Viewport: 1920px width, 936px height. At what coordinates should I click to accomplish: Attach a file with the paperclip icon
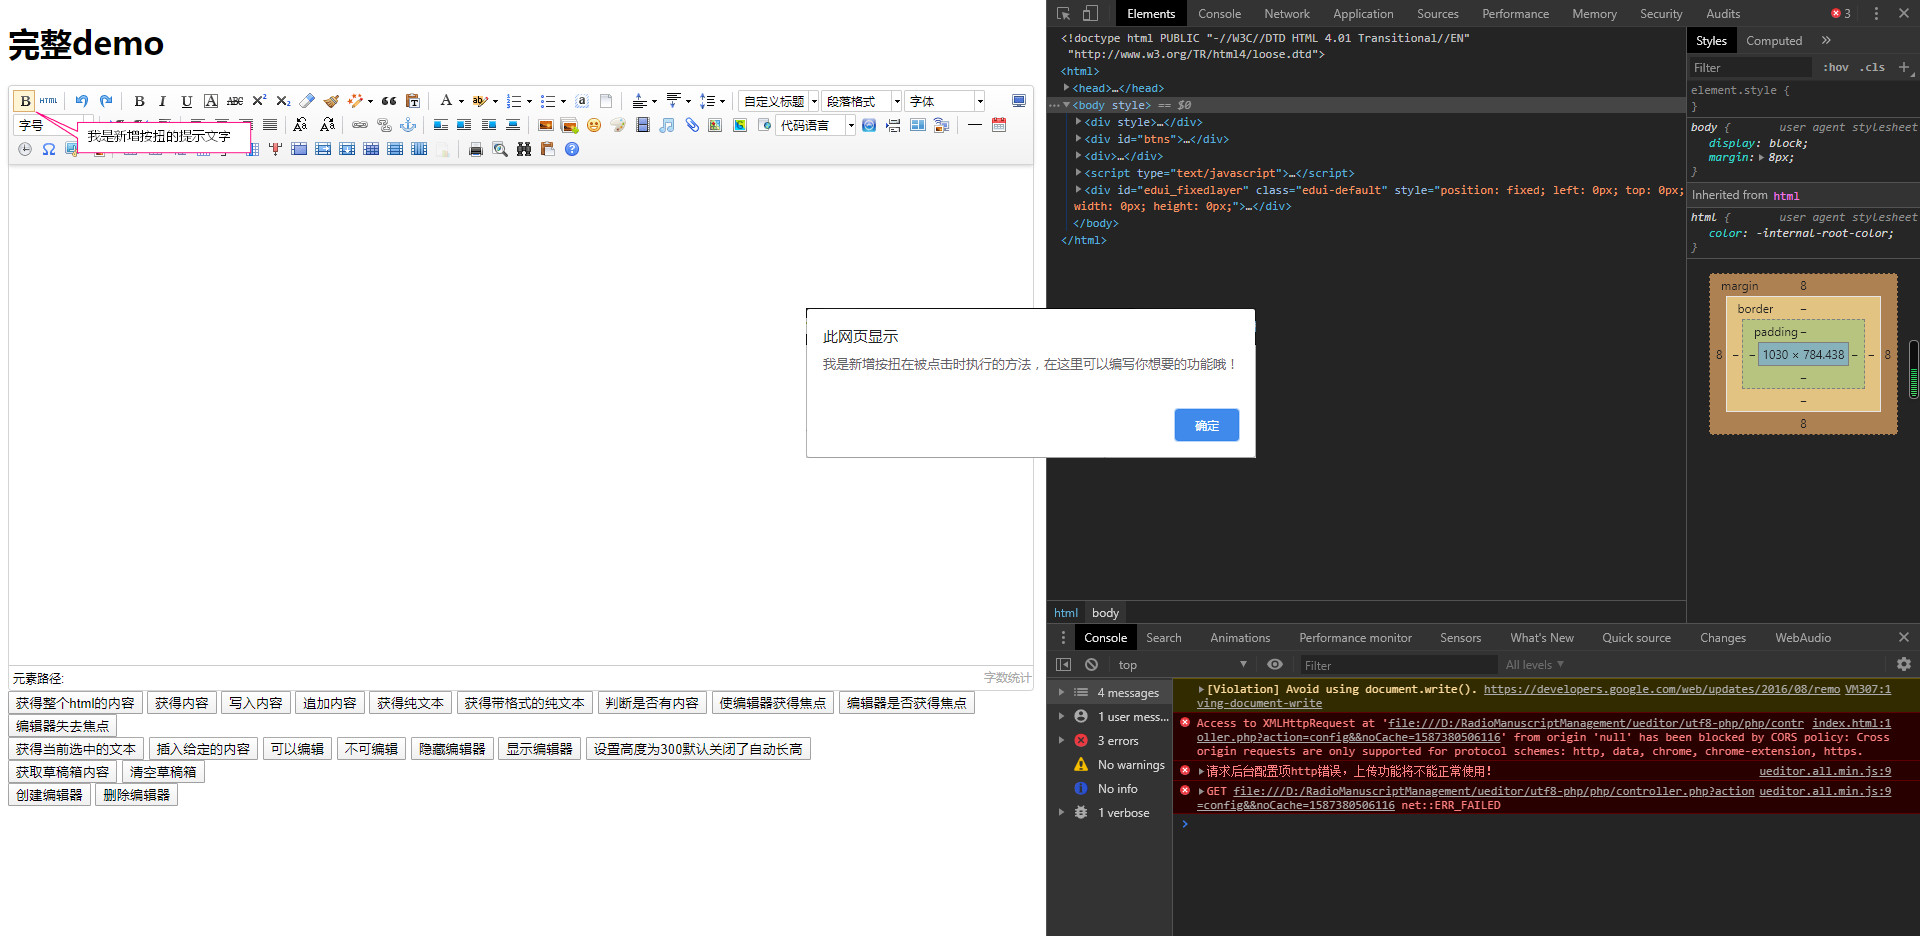coord(692,125)
